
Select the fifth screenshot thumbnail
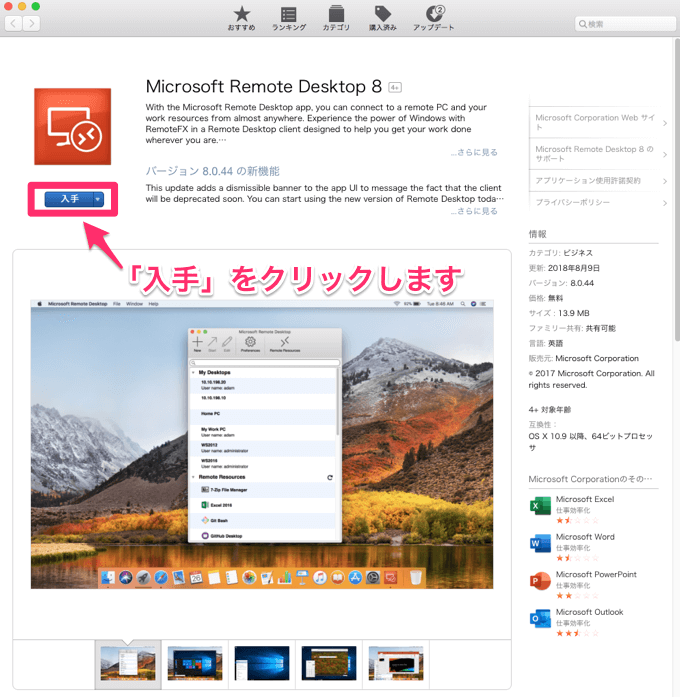coord(396,664)
